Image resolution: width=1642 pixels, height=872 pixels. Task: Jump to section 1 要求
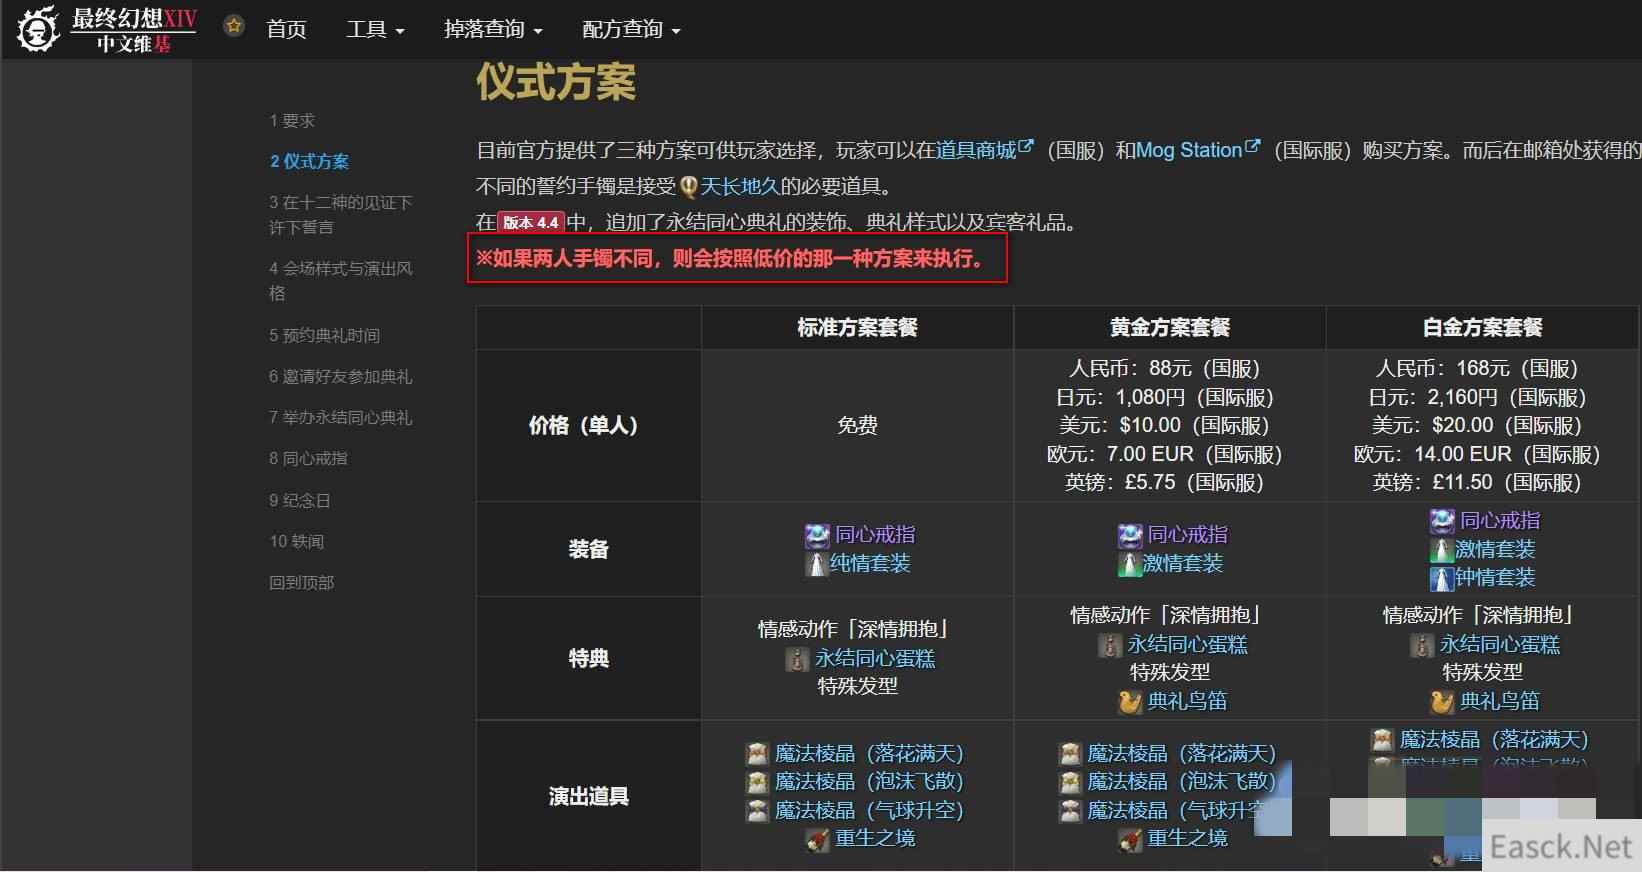[292, 120]
